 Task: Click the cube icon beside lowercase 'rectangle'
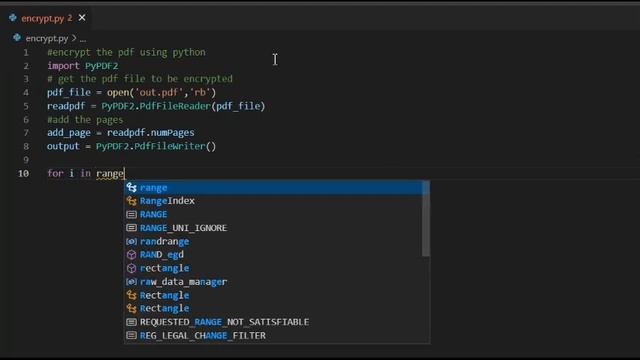131,268
